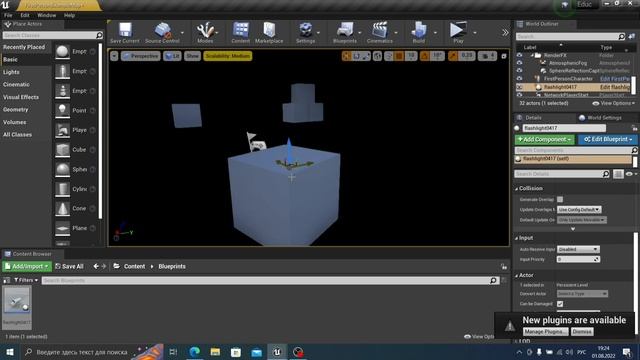Click the Manage Plugins button

545,331
